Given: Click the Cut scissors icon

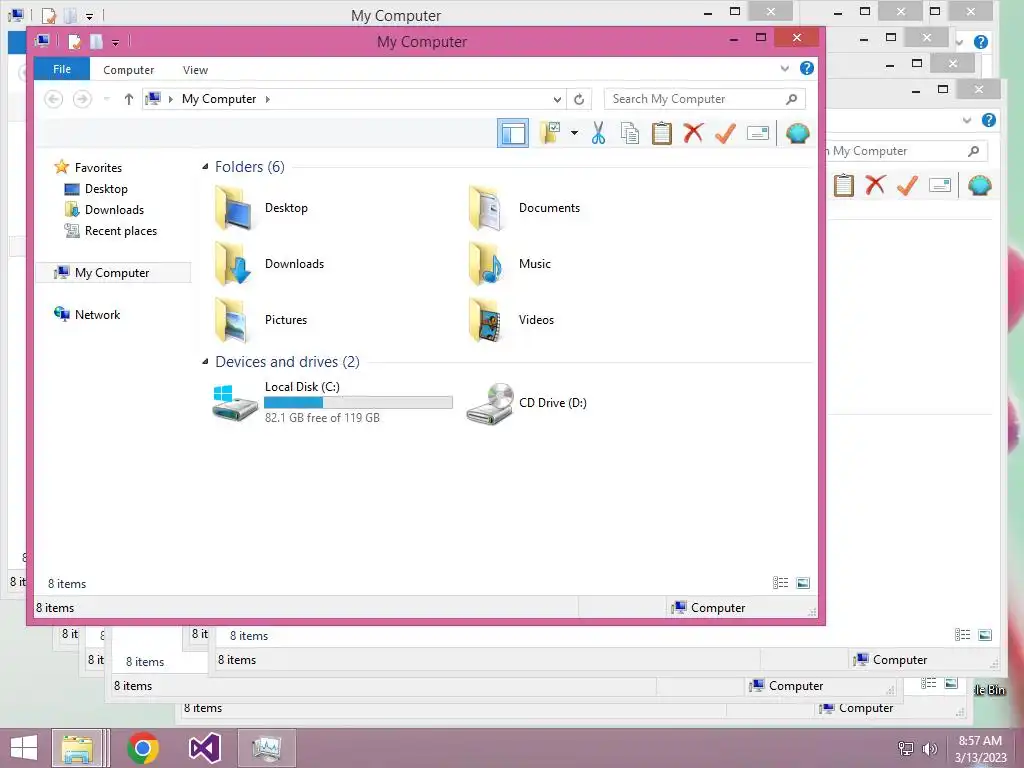Looking at the screenshot, I should click(x=598, y=133).
